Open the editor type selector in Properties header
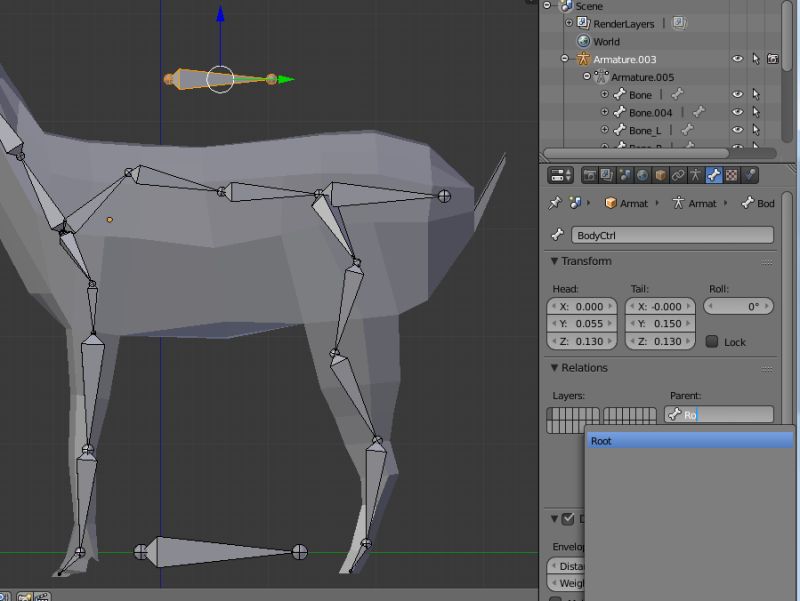 click(x=558, y=174)
